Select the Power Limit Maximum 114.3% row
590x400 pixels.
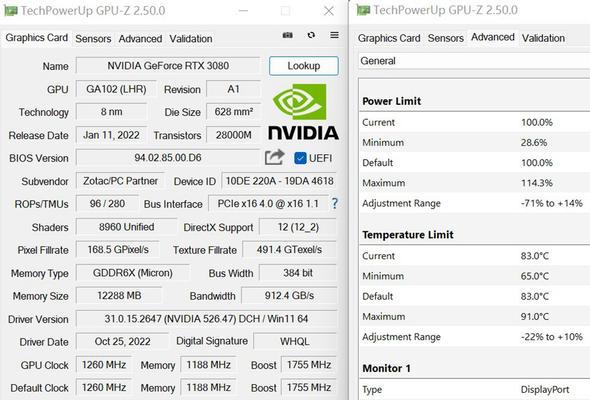click(x=475, y=183)
